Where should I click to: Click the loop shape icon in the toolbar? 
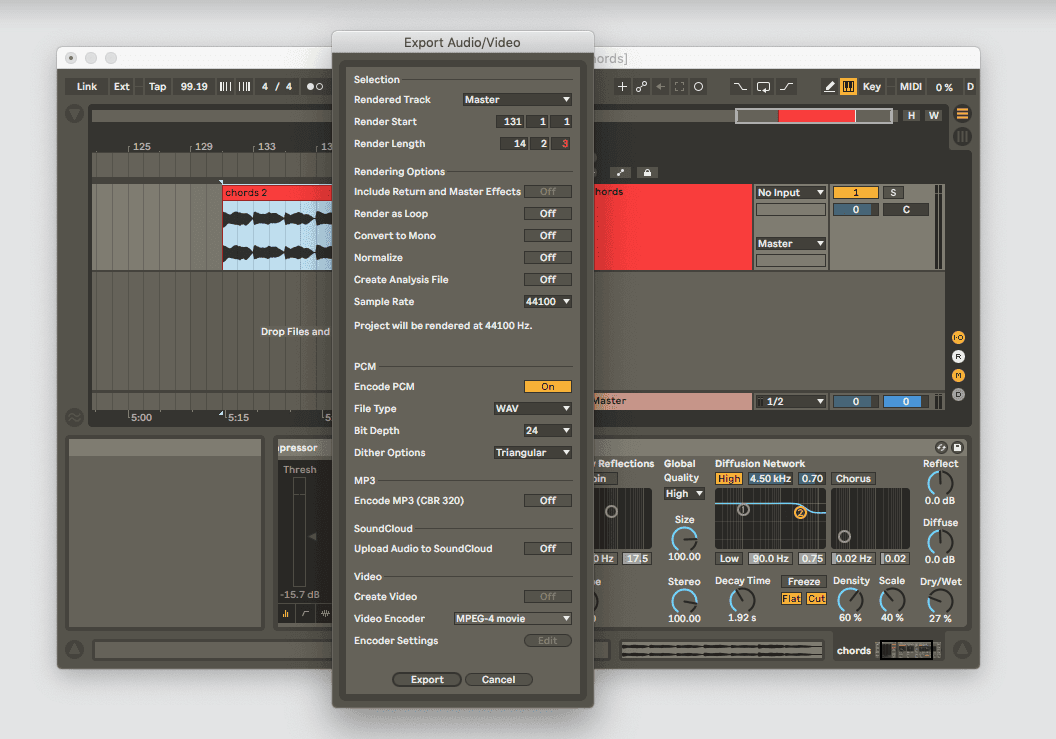tap(763, 87)
